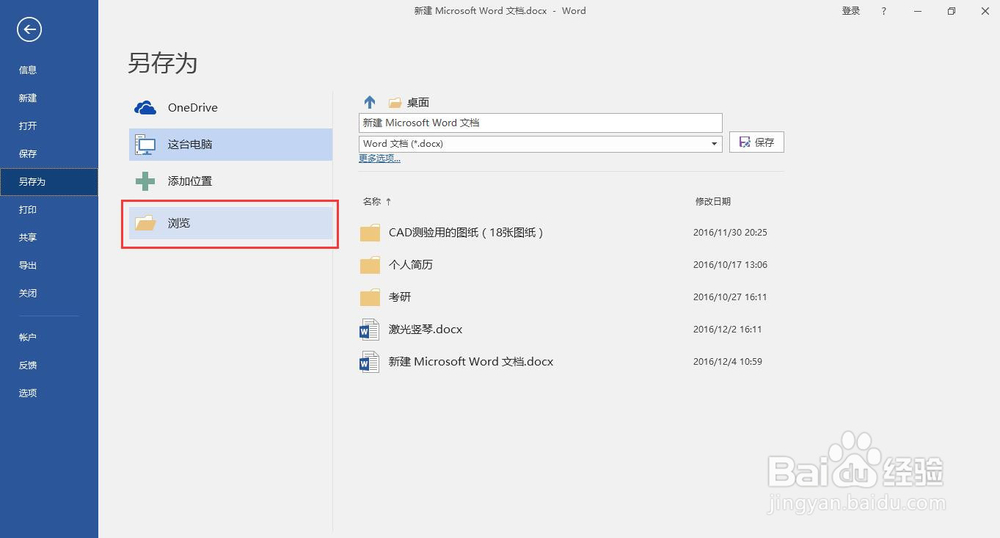The image size is (1000, 538).
Task: Click the 保存 button beside file type
Action: click(x=756, y=142)
